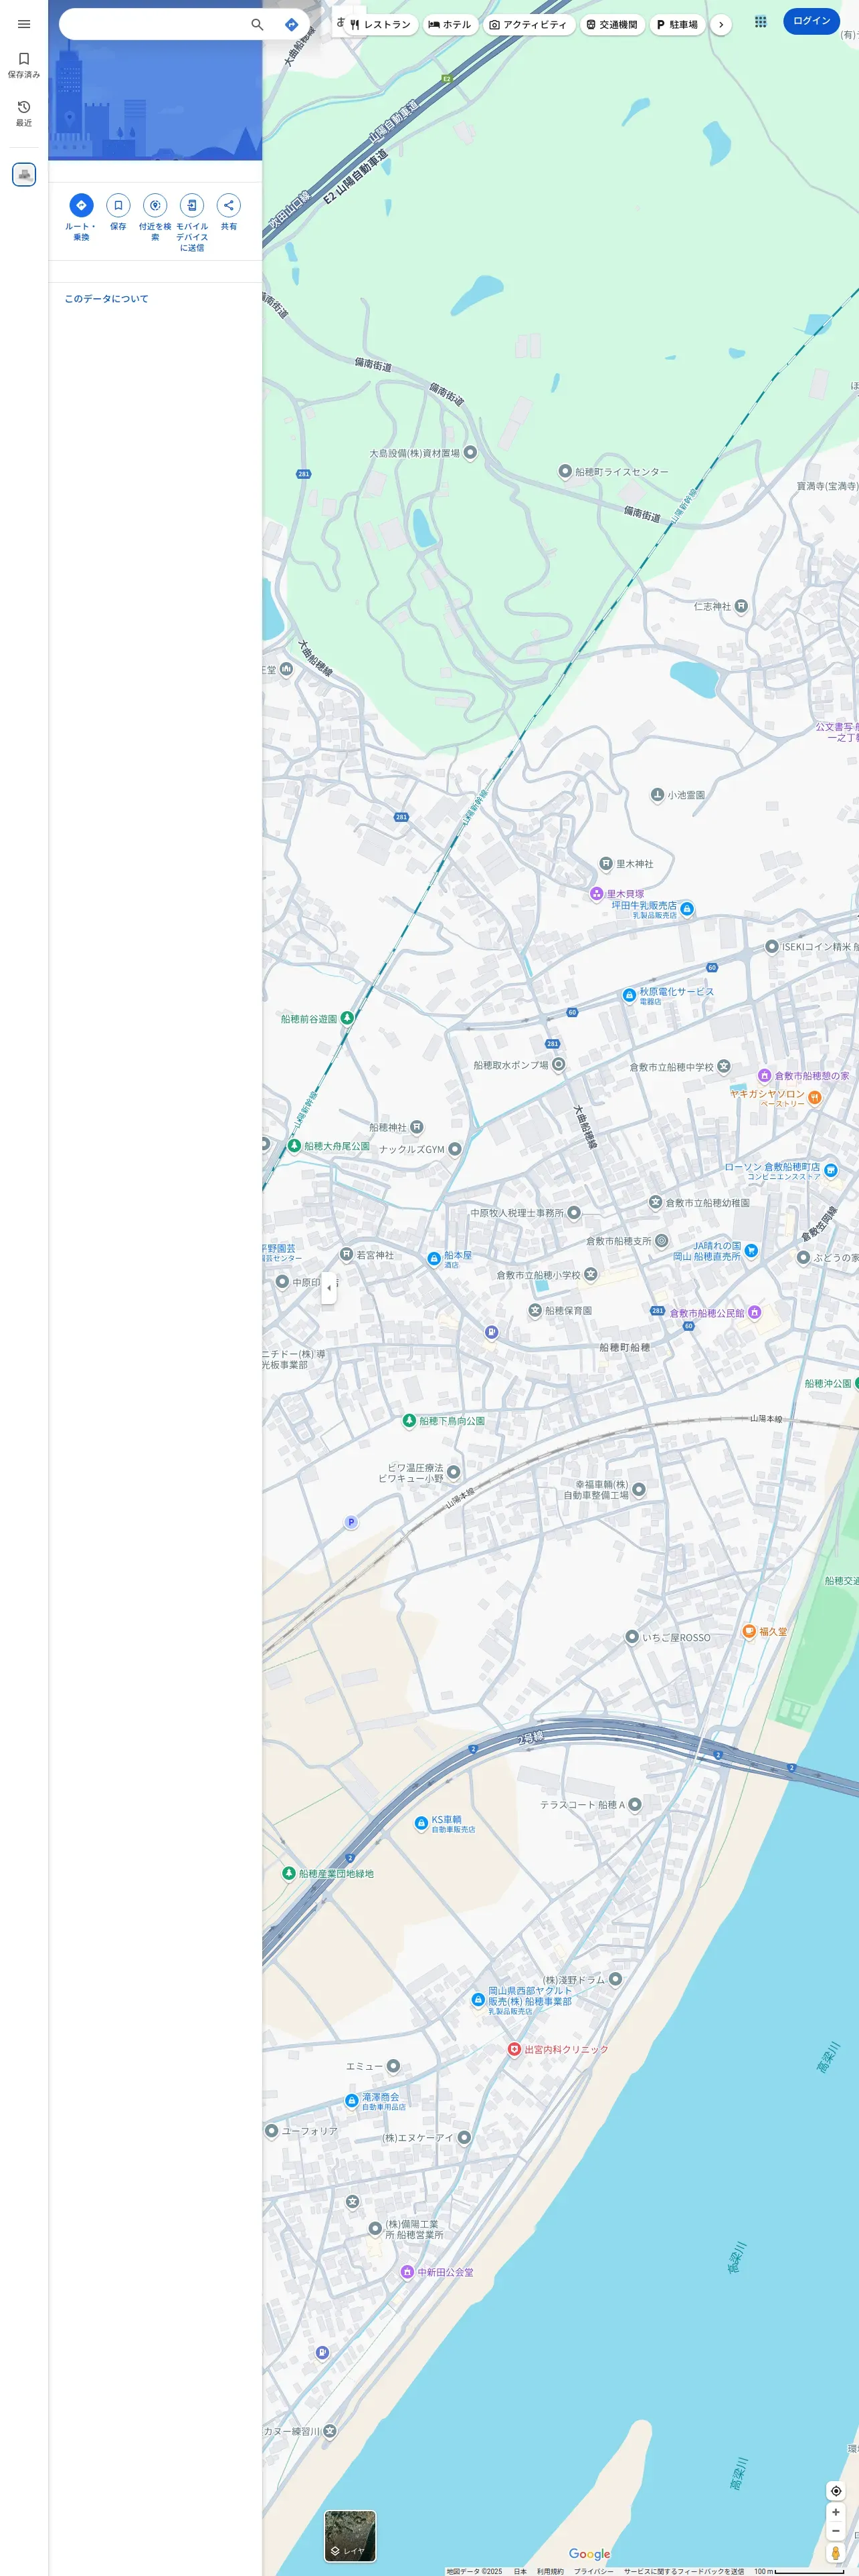
Task: Filter by Transit (交通機関)
Action: (x=612, y=24)
